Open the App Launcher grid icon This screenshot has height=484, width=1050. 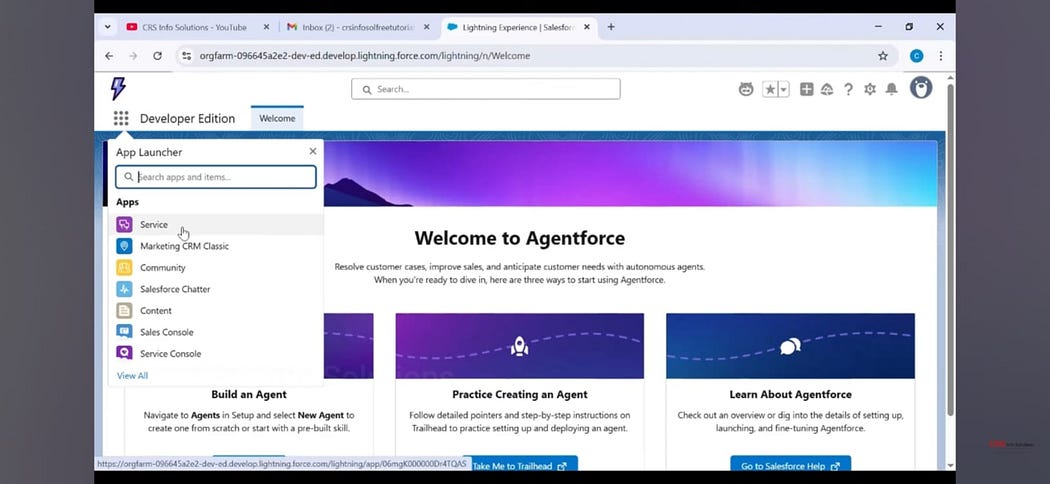tap(121, 118)
